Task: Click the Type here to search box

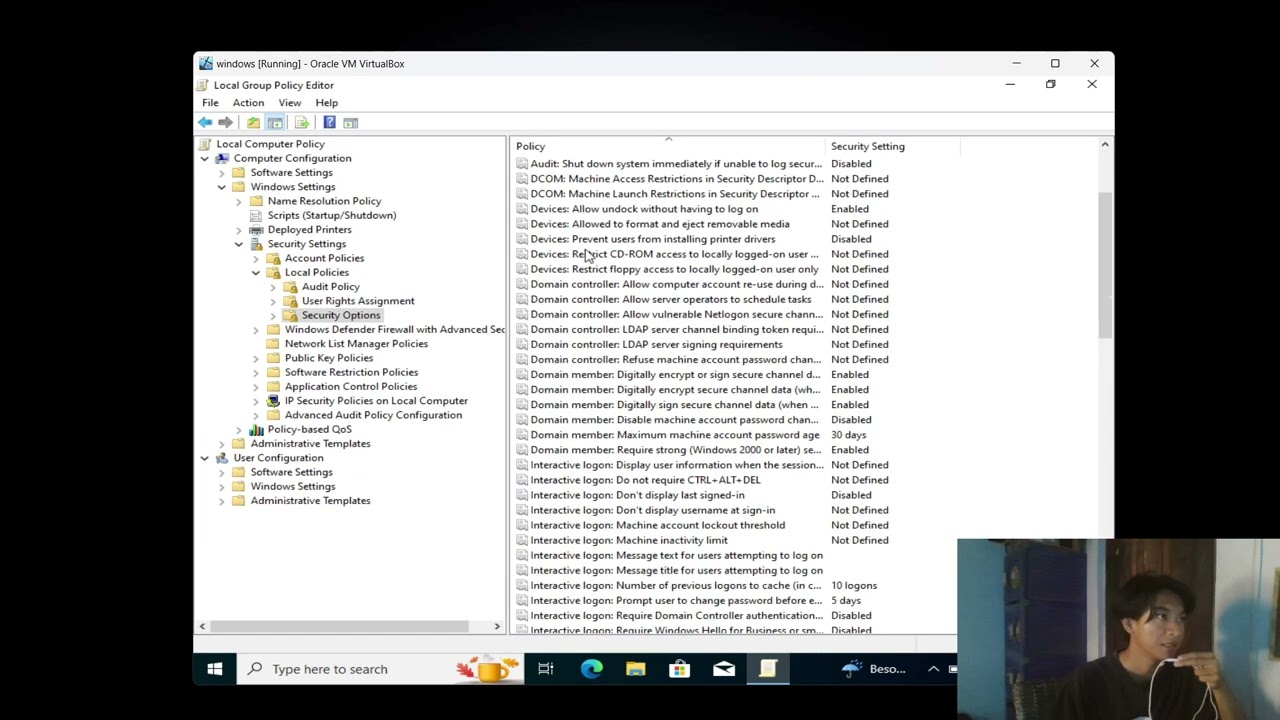Action: (382, 669)
